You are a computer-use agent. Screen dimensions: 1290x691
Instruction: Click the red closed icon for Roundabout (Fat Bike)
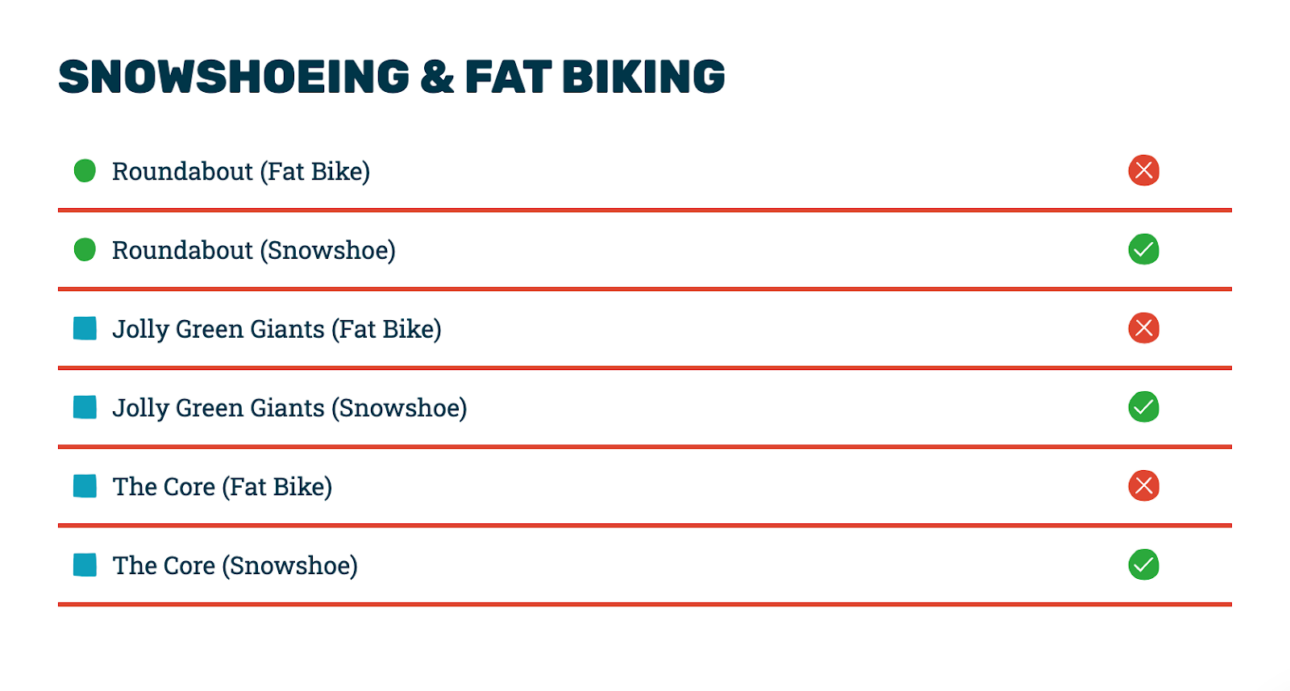[1143, 171]
